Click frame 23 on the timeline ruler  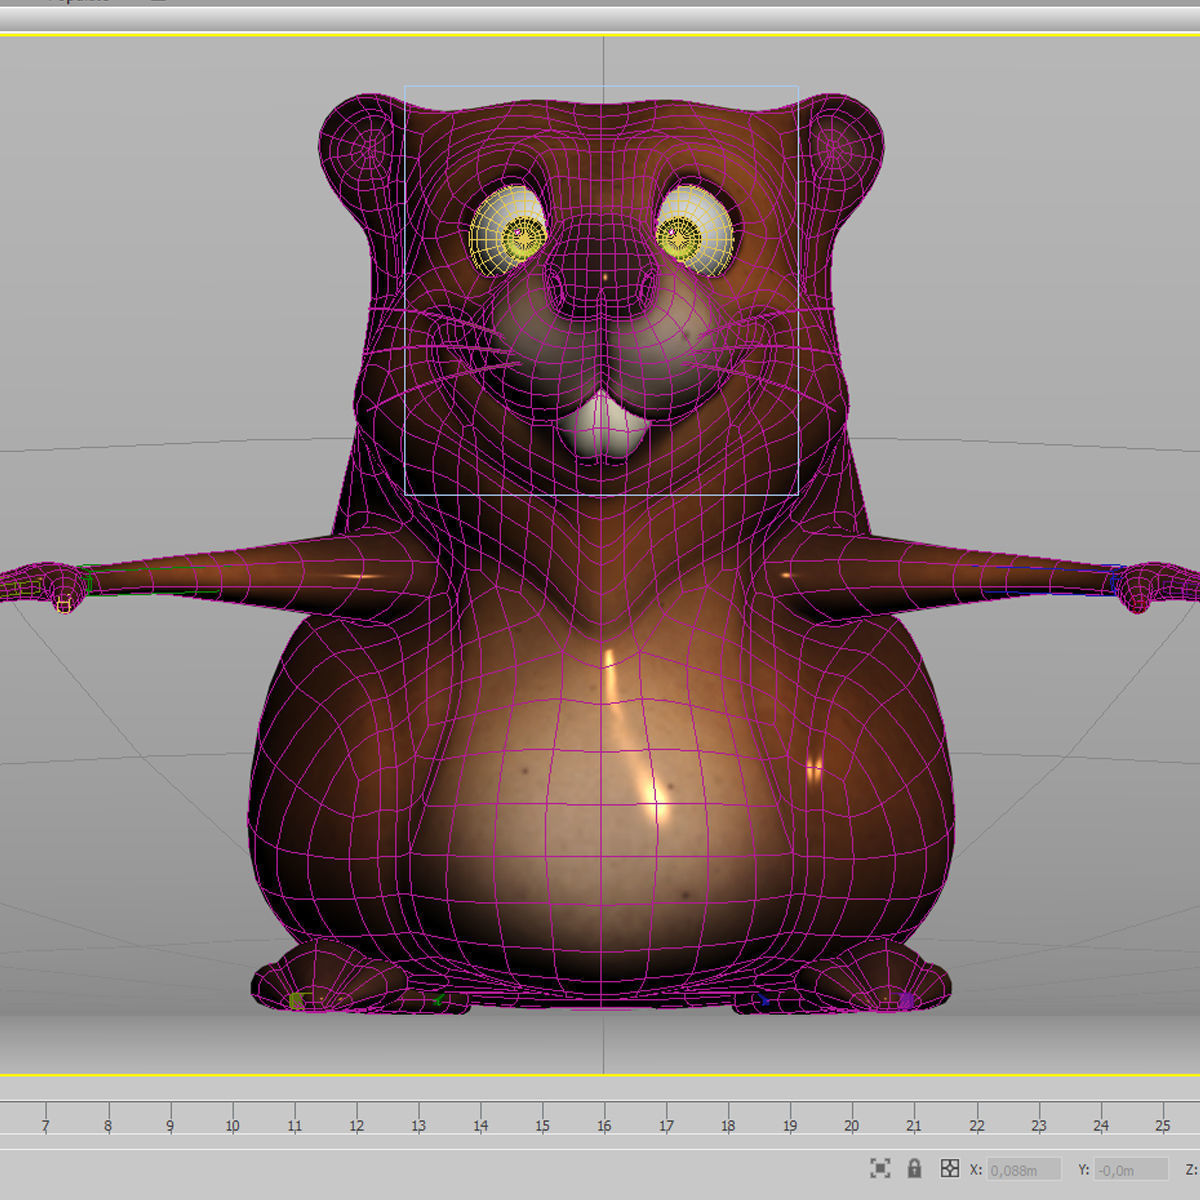coord(1038,1125)
